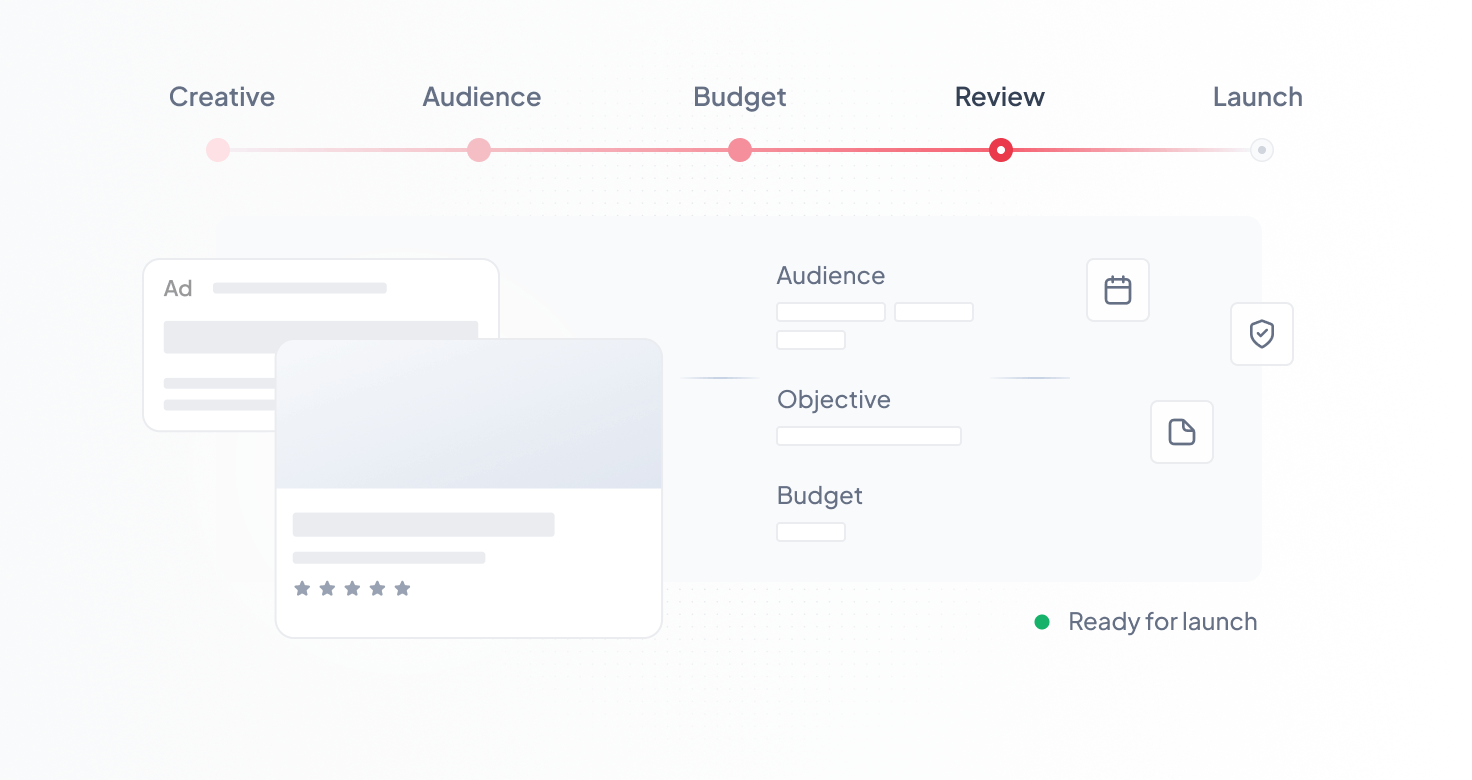Click the green status dot indicator

click(1042, 621)
